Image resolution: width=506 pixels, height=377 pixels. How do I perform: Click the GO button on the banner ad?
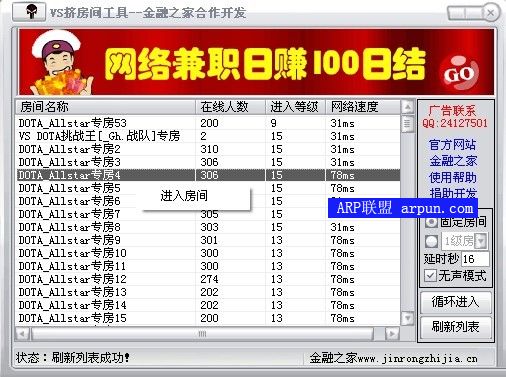click(459, 74)
